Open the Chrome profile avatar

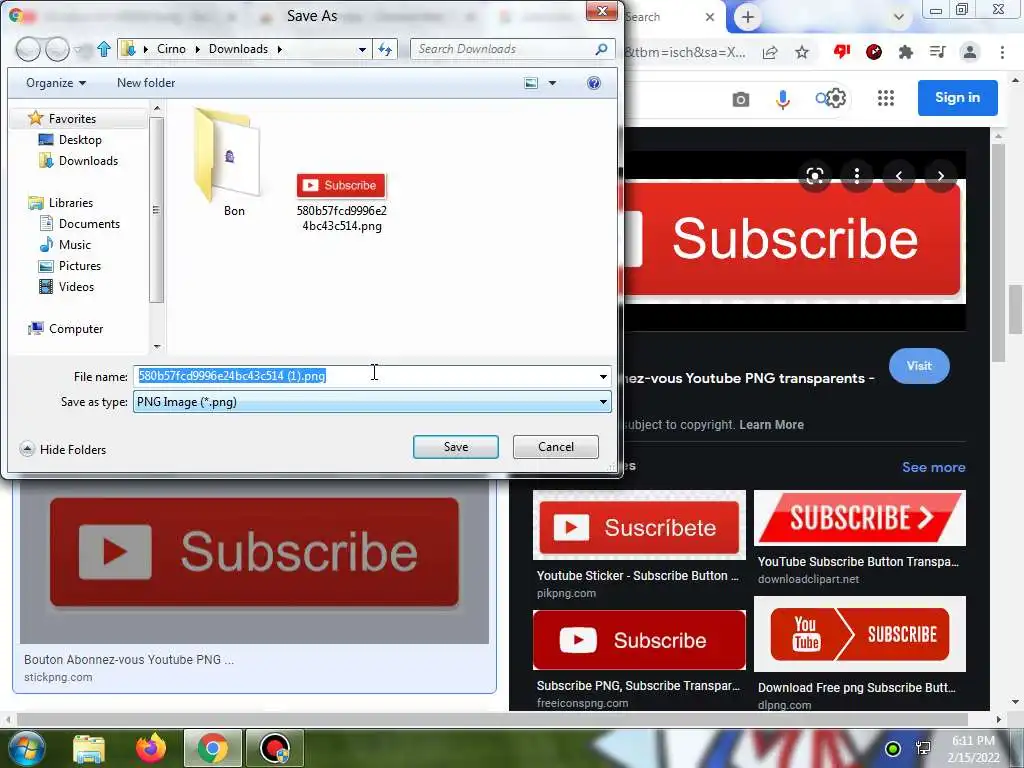pos(970,52)
